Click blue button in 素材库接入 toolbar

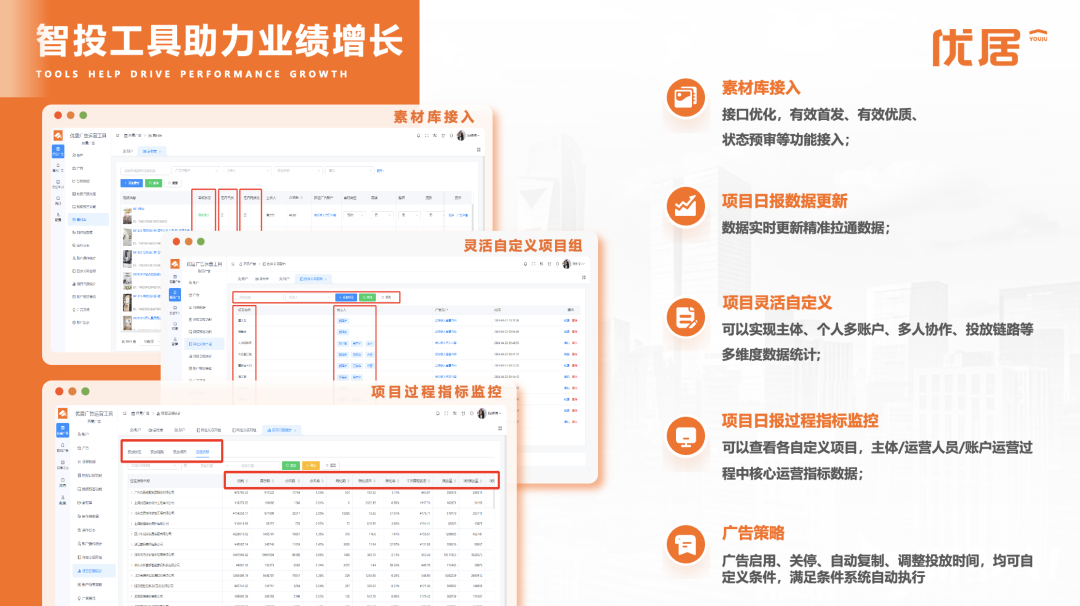(132, 183)
